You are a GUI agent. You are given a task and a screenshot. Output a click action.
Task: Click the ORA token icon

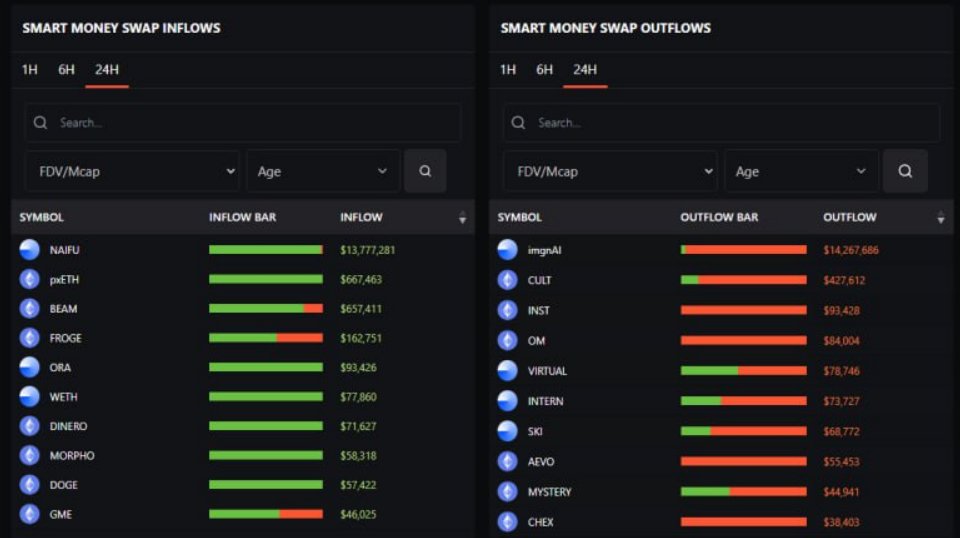click(x=29, y=367)
